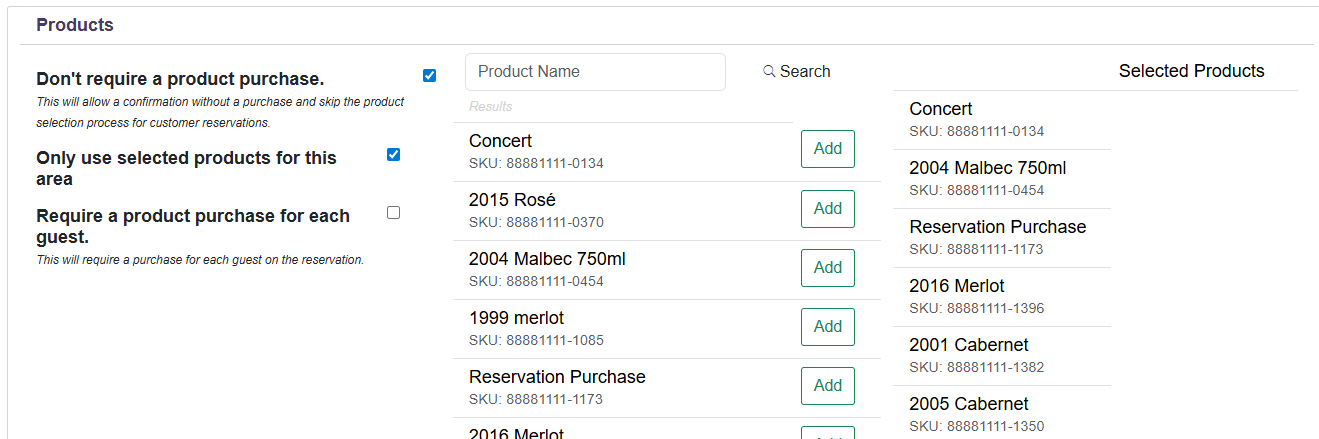The width and height of the screenshot is (1319, 439).
Task: Enable "Require a product purchase for each guest"
Action: pos(393,212)
